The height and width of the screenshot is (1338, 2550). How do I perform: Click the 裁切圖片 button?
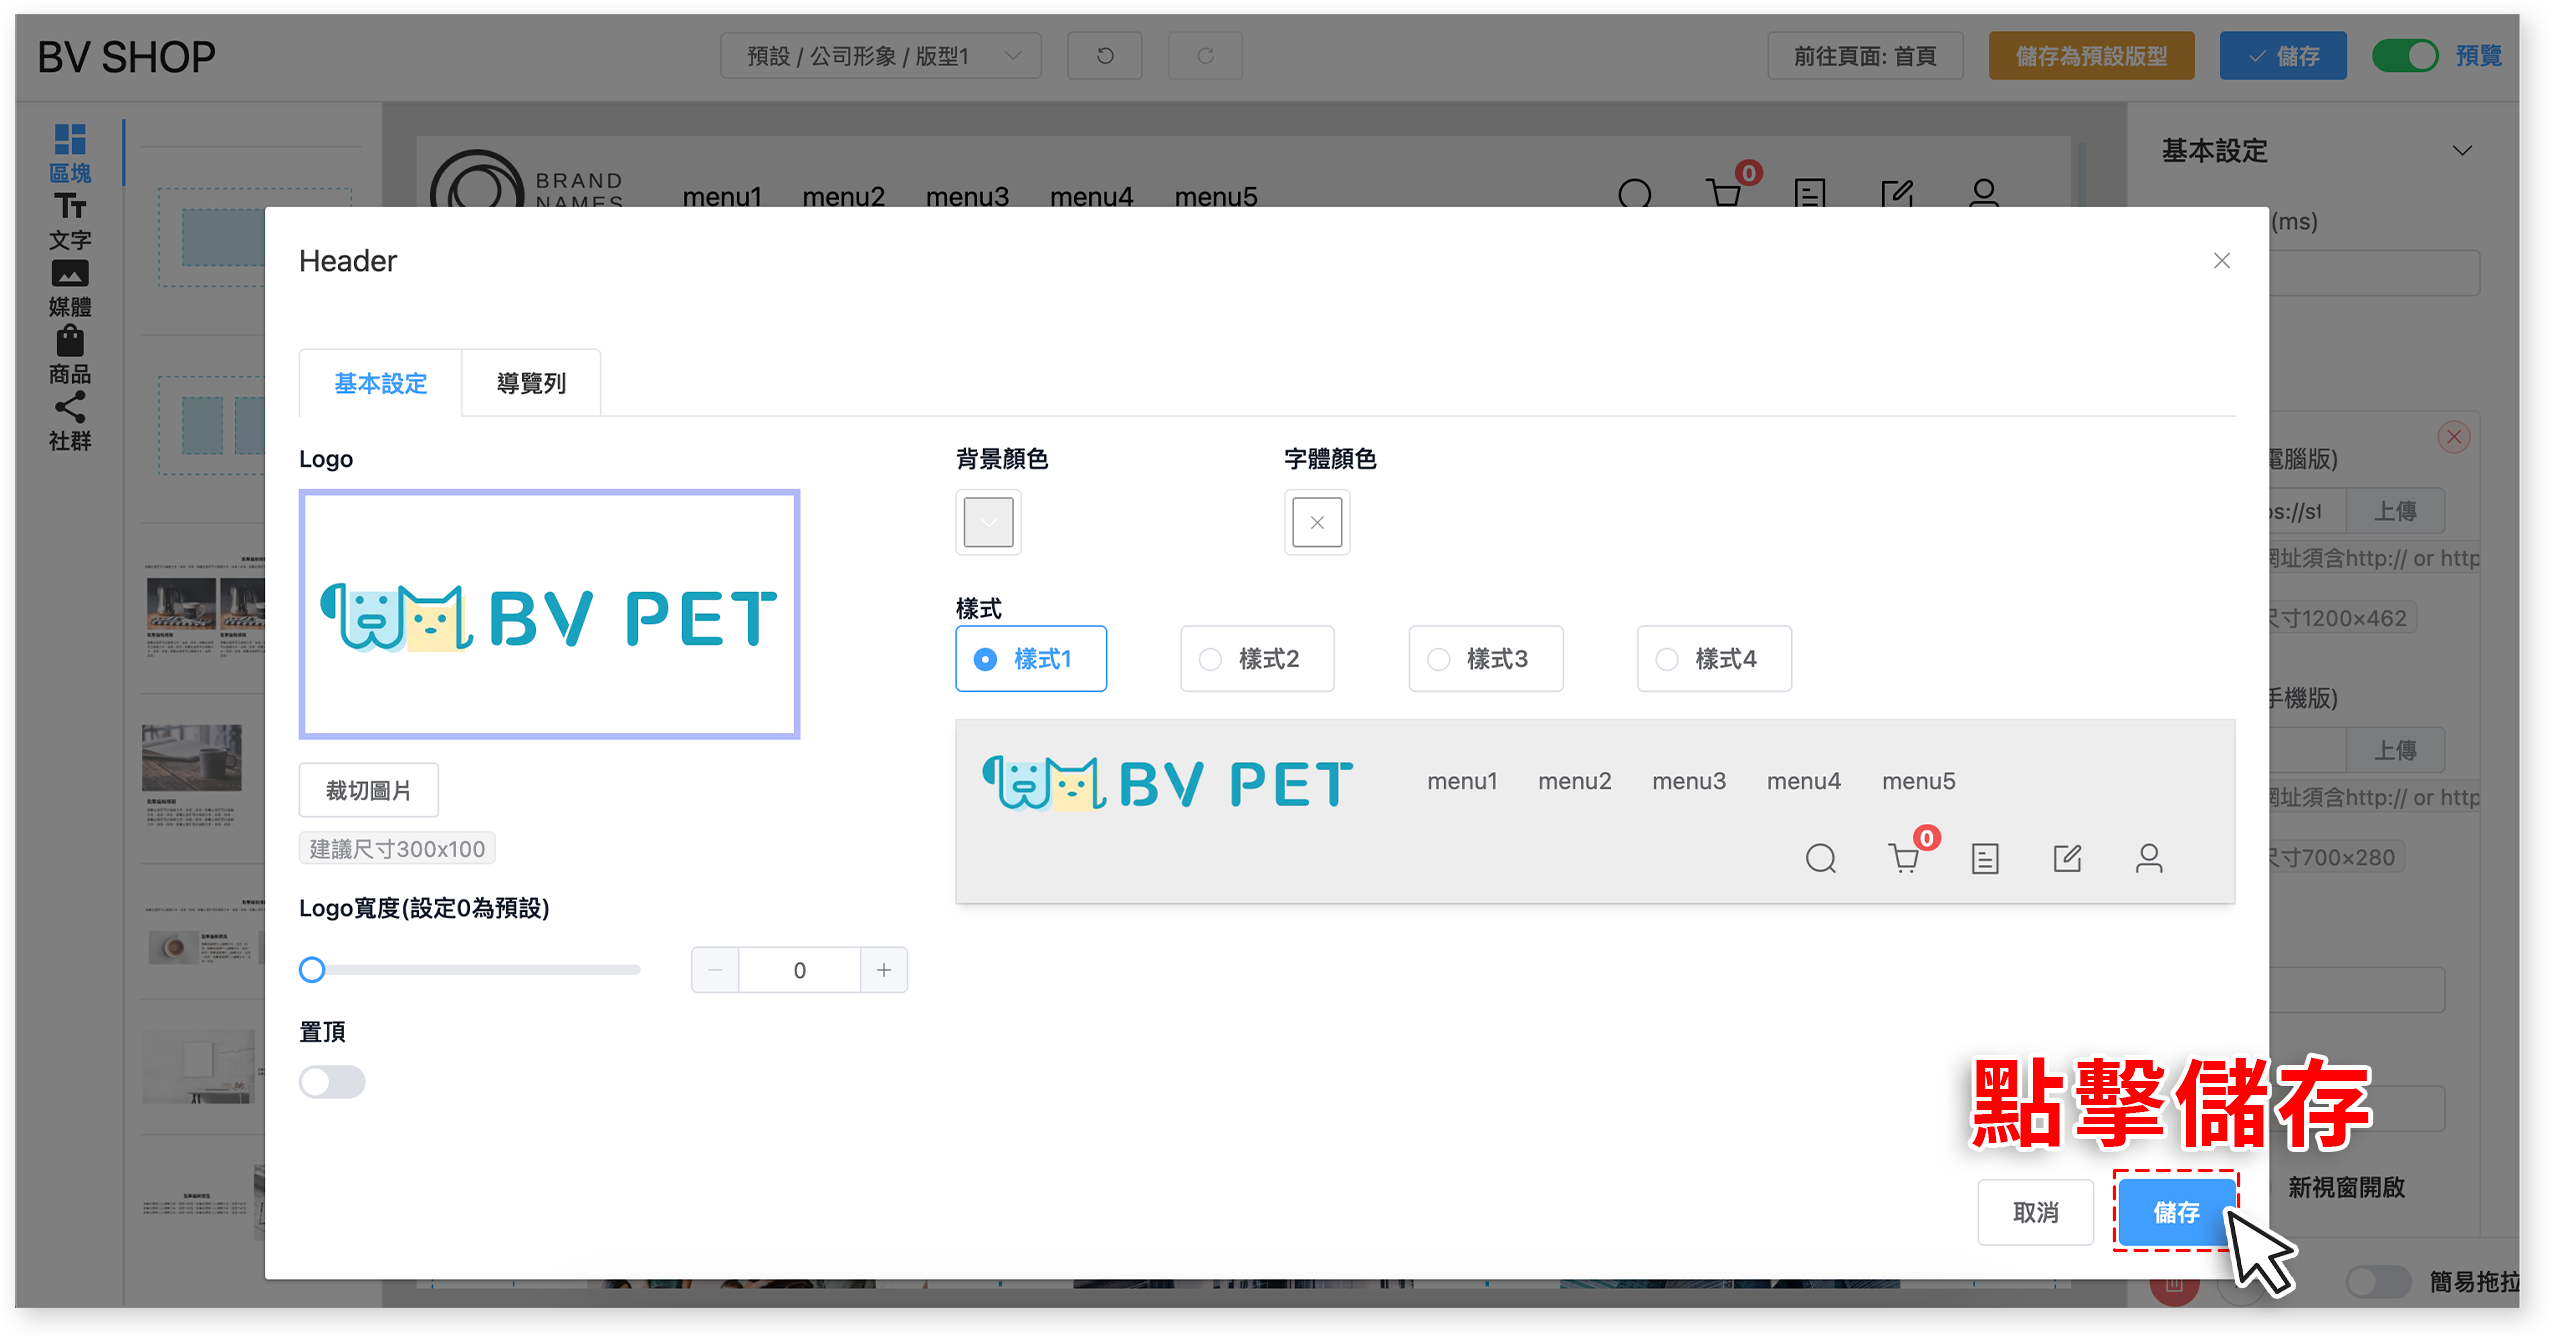(x=368, y=790)
